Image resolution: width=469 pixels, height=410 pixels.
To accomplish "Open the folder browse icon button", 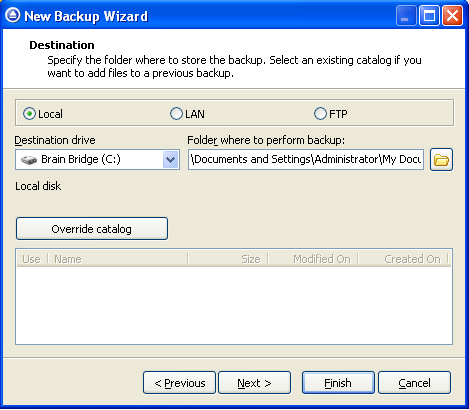I will (441, 160).
